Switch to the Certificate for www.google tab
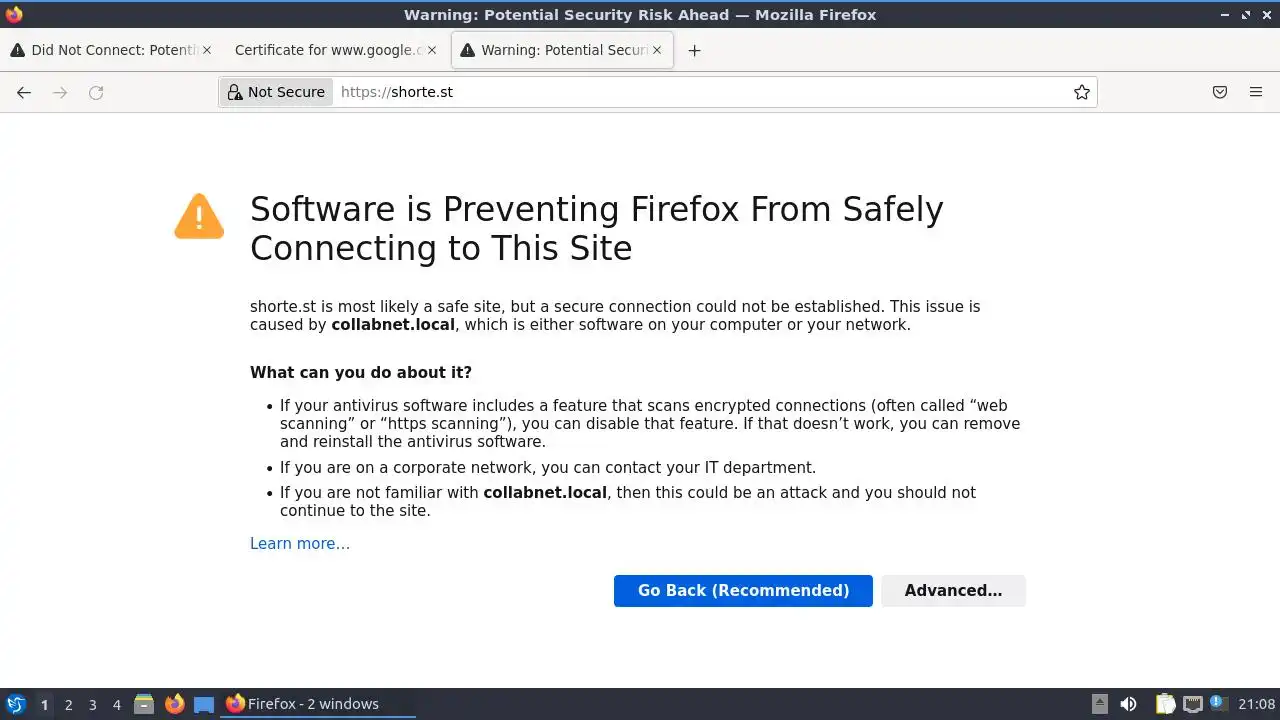 [325, 50]
